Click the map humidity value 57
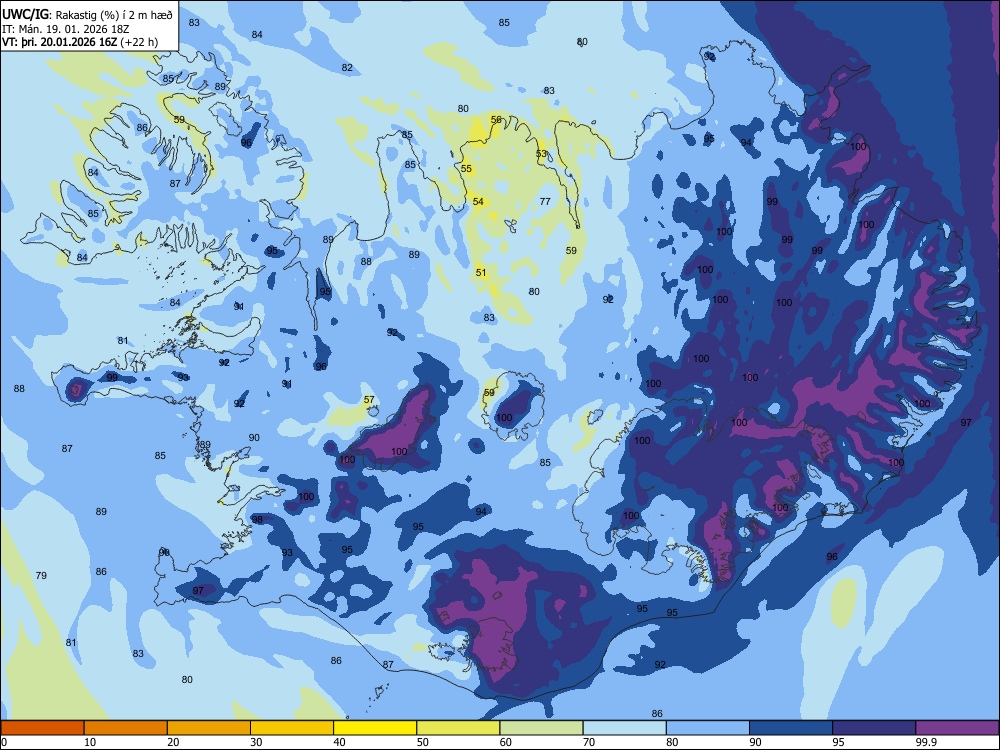 pyautogui.click(x=369, y=400)
